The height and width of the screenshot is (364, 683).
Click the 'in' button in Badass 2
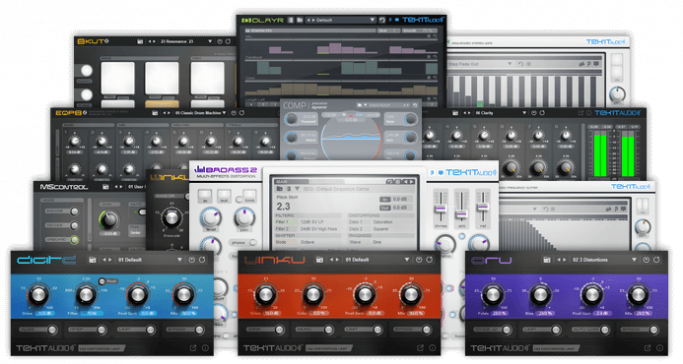tap(205, 196)
